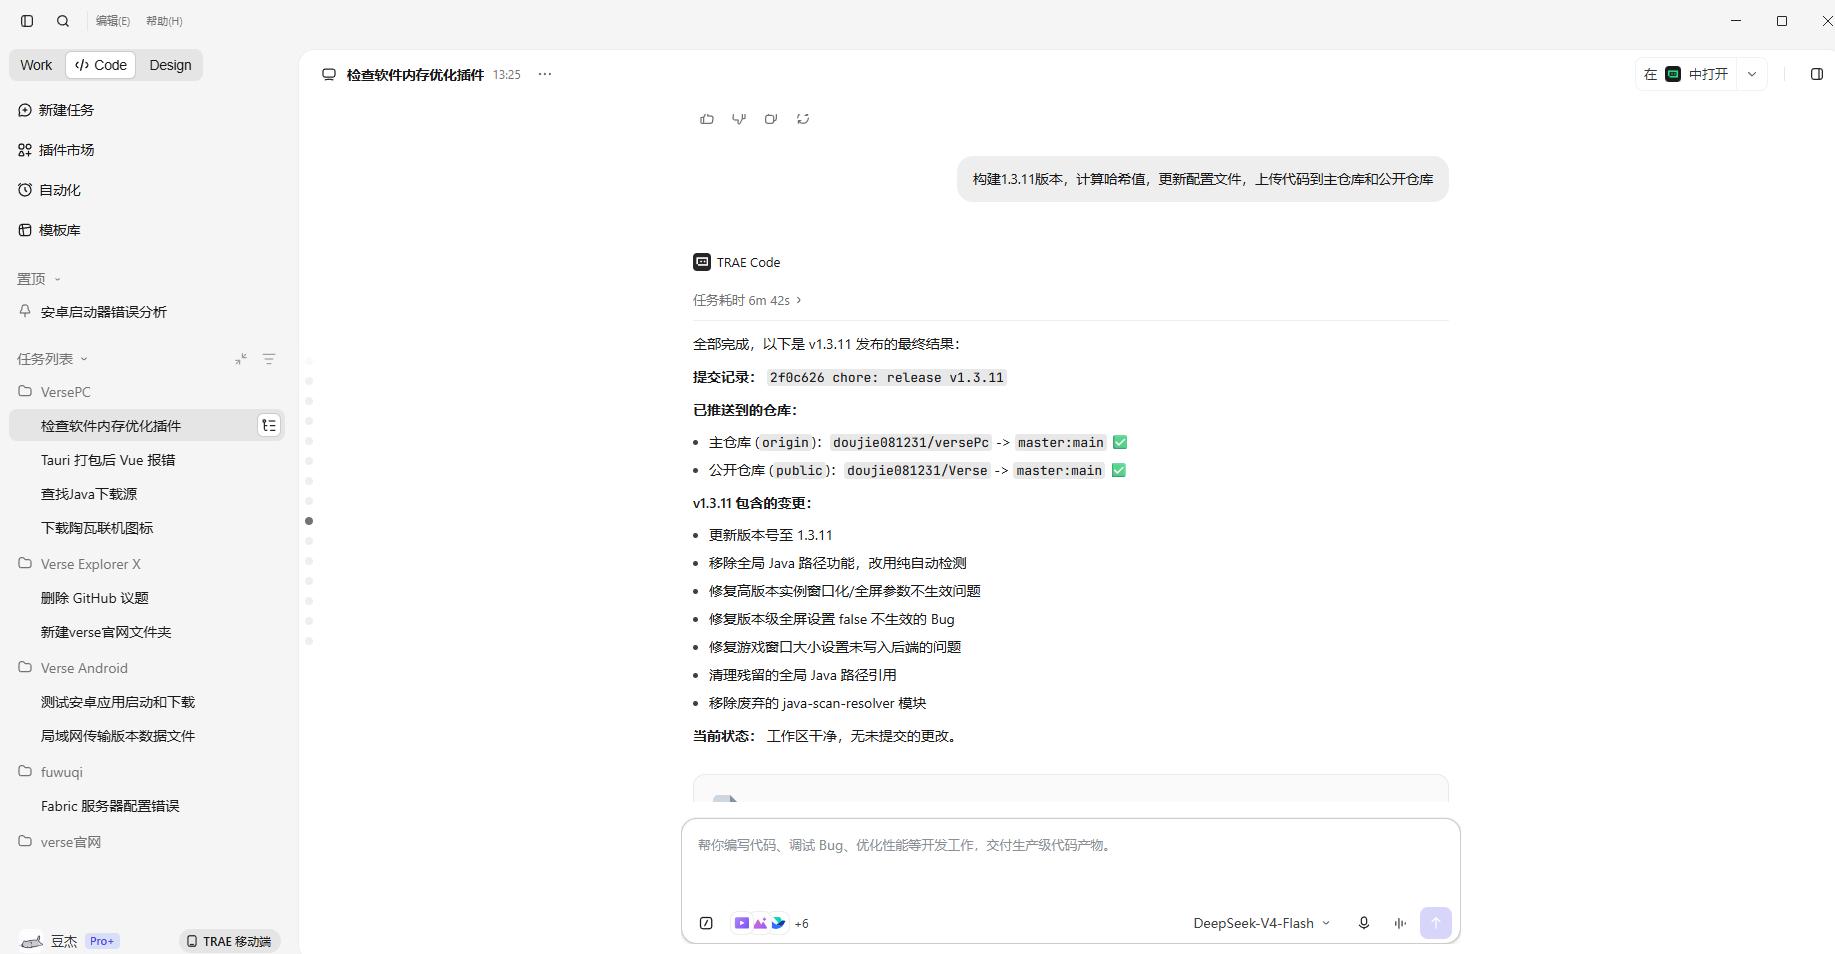This screenshot has height=954, width=1835.
Task: Click the conversation icon beside the task title
Action: (x=329, y=74)
